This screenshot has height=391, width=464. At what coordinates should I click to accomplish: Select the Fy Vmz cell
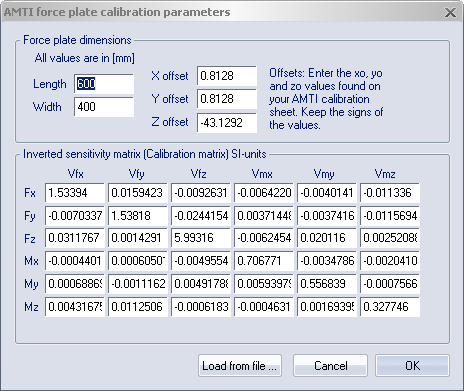tap(390, 216)
